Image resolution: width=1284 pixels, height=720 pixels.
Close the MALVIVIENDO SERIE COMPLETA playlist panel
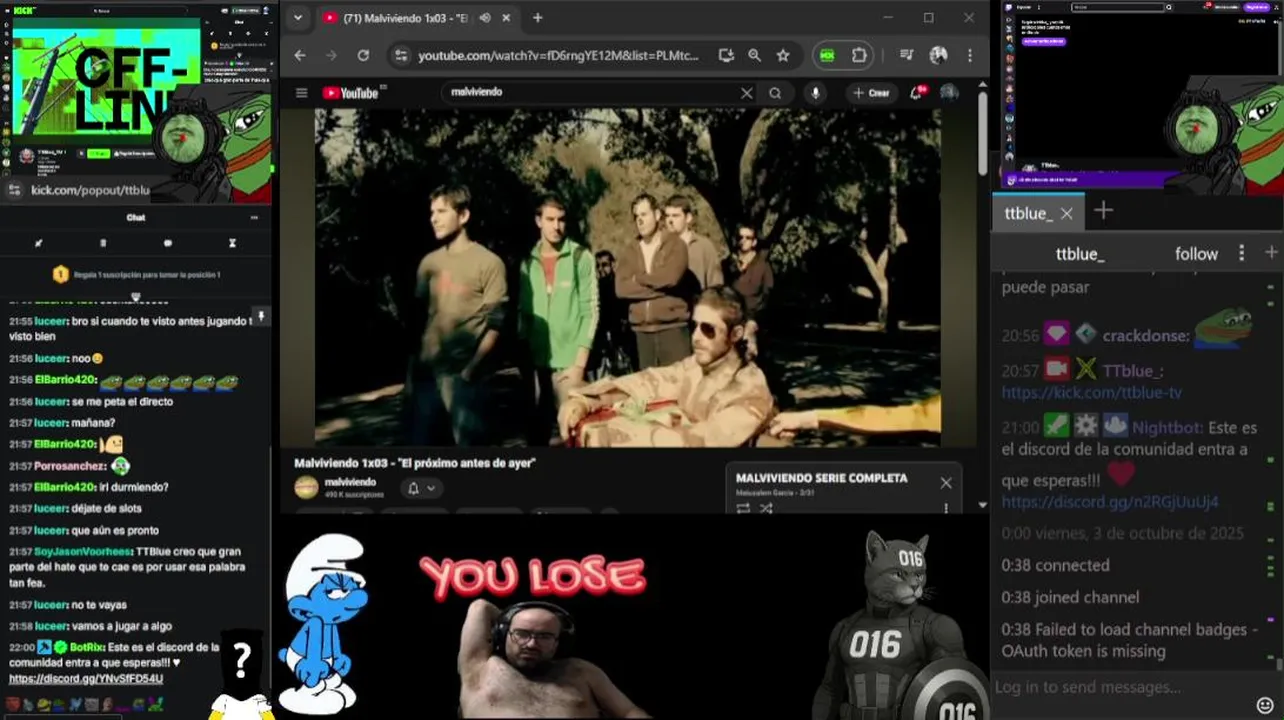946,483
